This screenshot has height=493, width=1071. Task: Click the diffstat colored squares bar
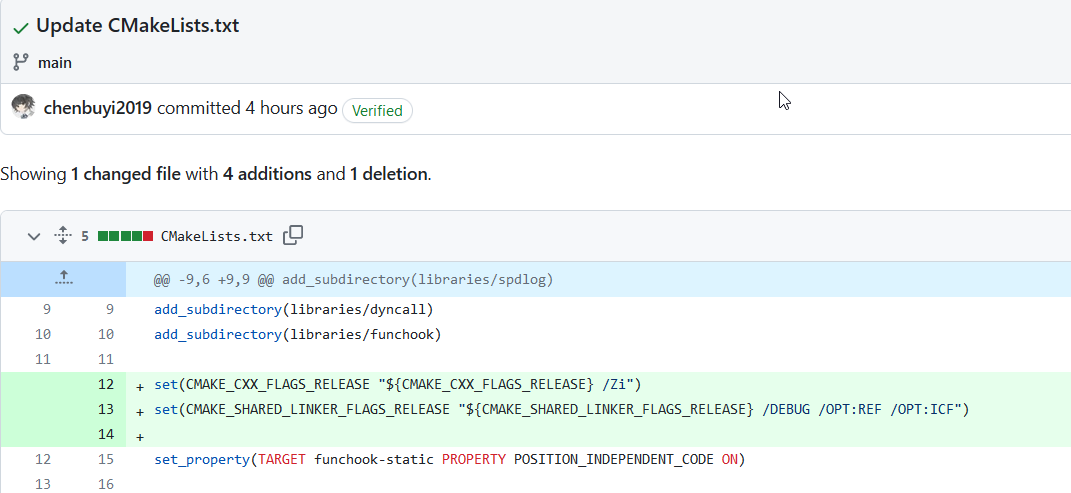pyautogui.click(x=126, y=236)
